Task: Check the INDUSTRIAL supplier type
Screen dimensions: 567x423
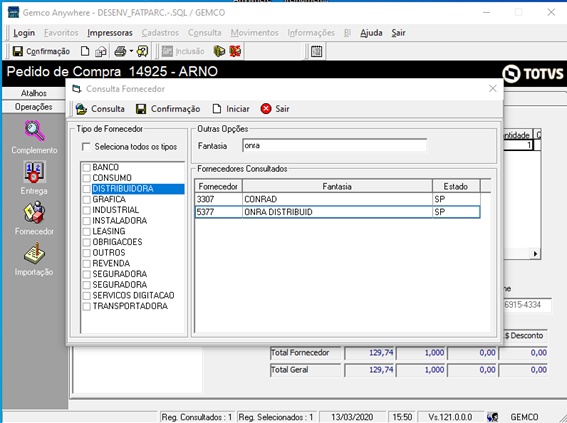Action: click(x=86, y=210)
